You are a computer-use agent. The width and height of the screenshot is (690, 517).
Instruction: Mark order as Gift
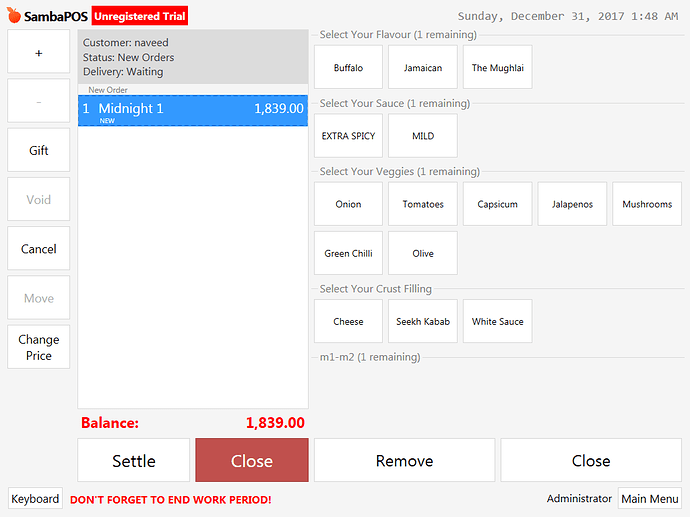(x=39, y=150)
